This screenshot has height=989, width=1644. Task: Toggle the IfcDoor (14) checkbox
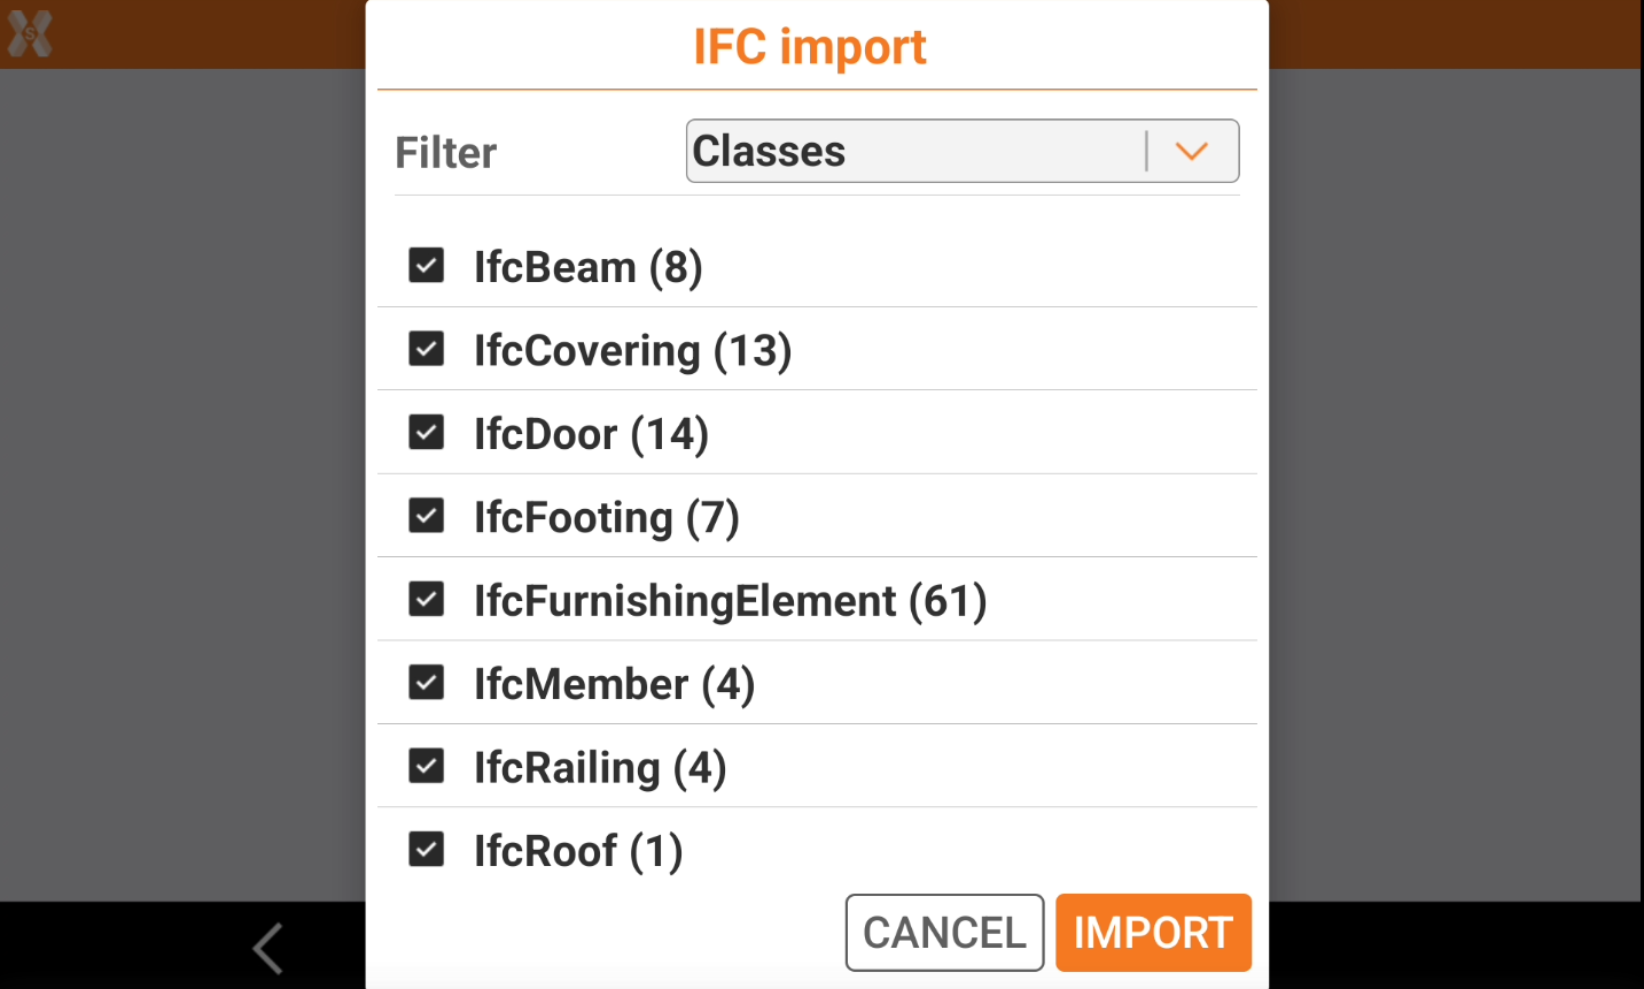pos(426,433)
